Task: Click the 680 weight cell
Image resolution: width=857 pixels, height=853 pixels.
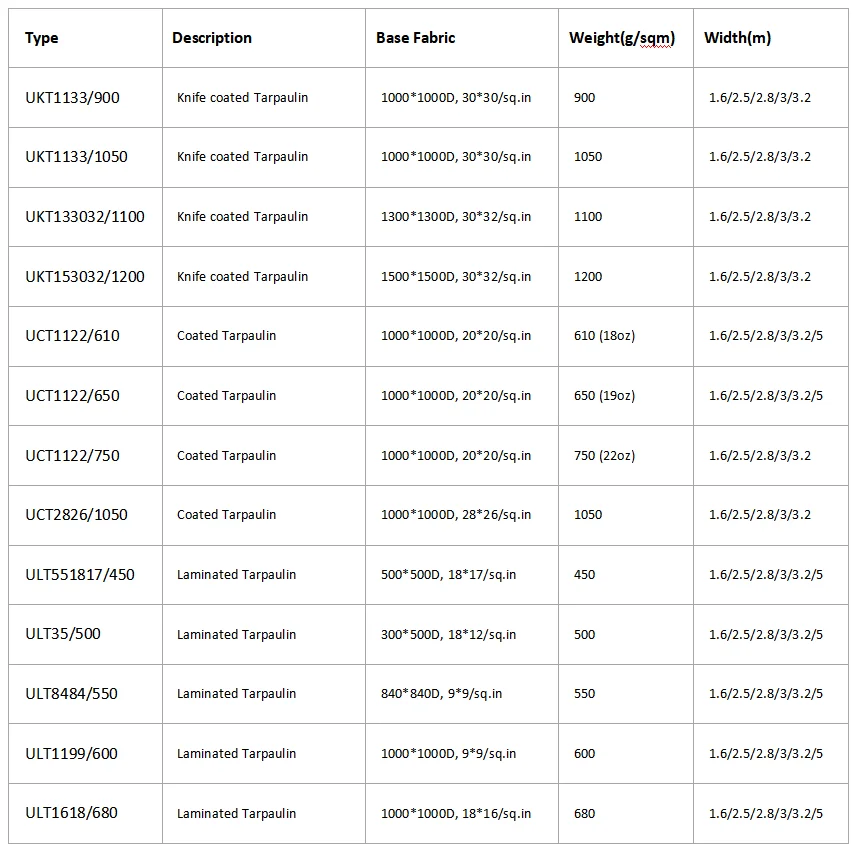Action: [x=585, y=814]
